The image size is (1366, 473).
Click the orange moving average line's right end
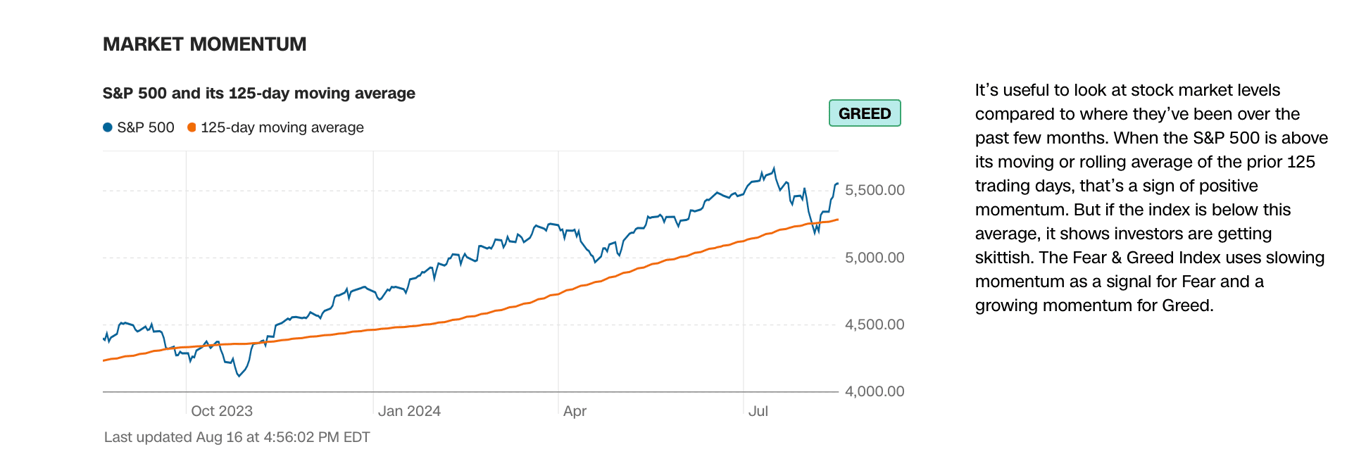[x=837, y=220]
